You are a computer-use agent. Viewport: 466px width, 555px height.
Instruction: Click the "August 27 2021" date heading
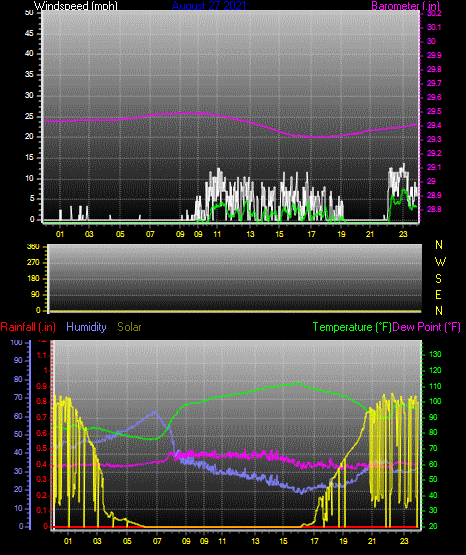209,6
